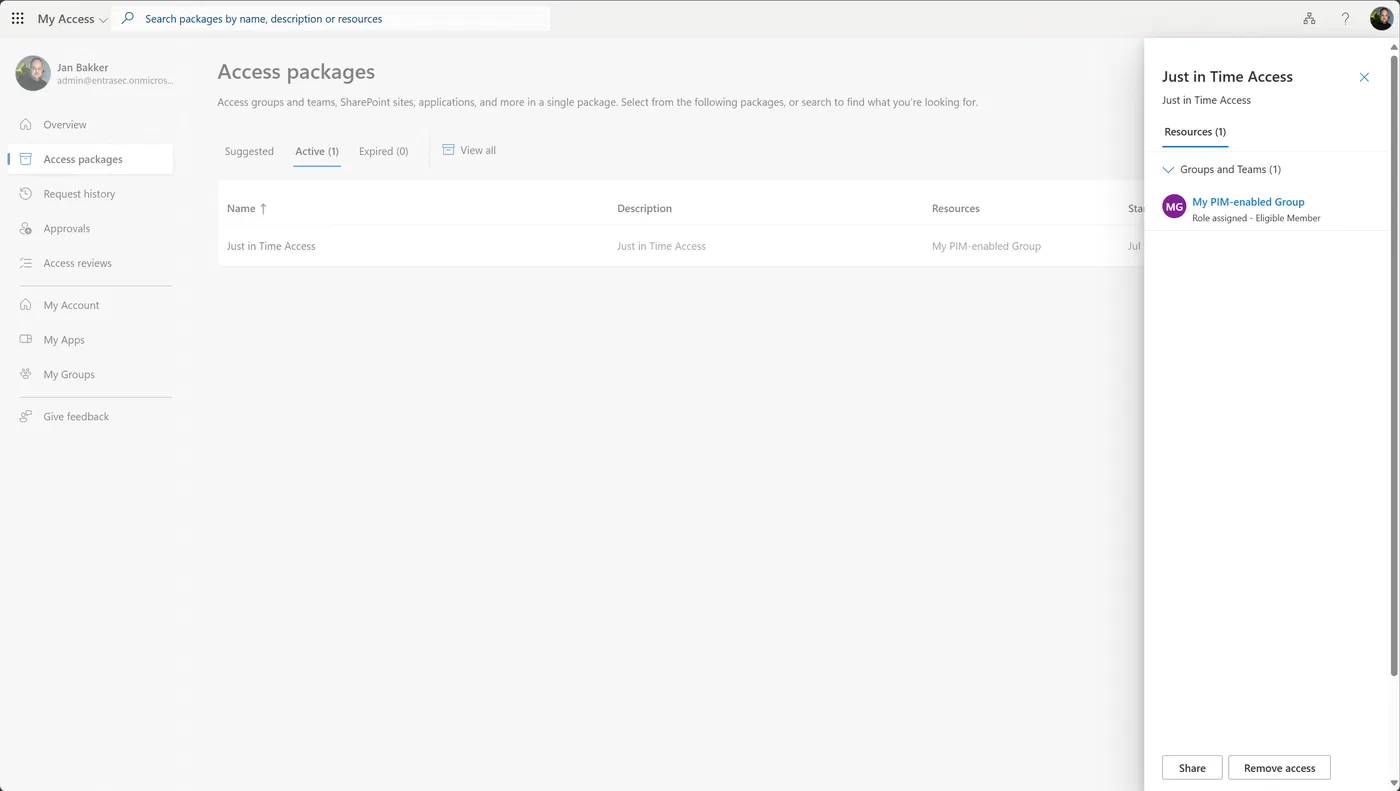The height and width of the screenshot is (791, 1400).
Task: Switch to the Suggested tab
Action: 249,151
